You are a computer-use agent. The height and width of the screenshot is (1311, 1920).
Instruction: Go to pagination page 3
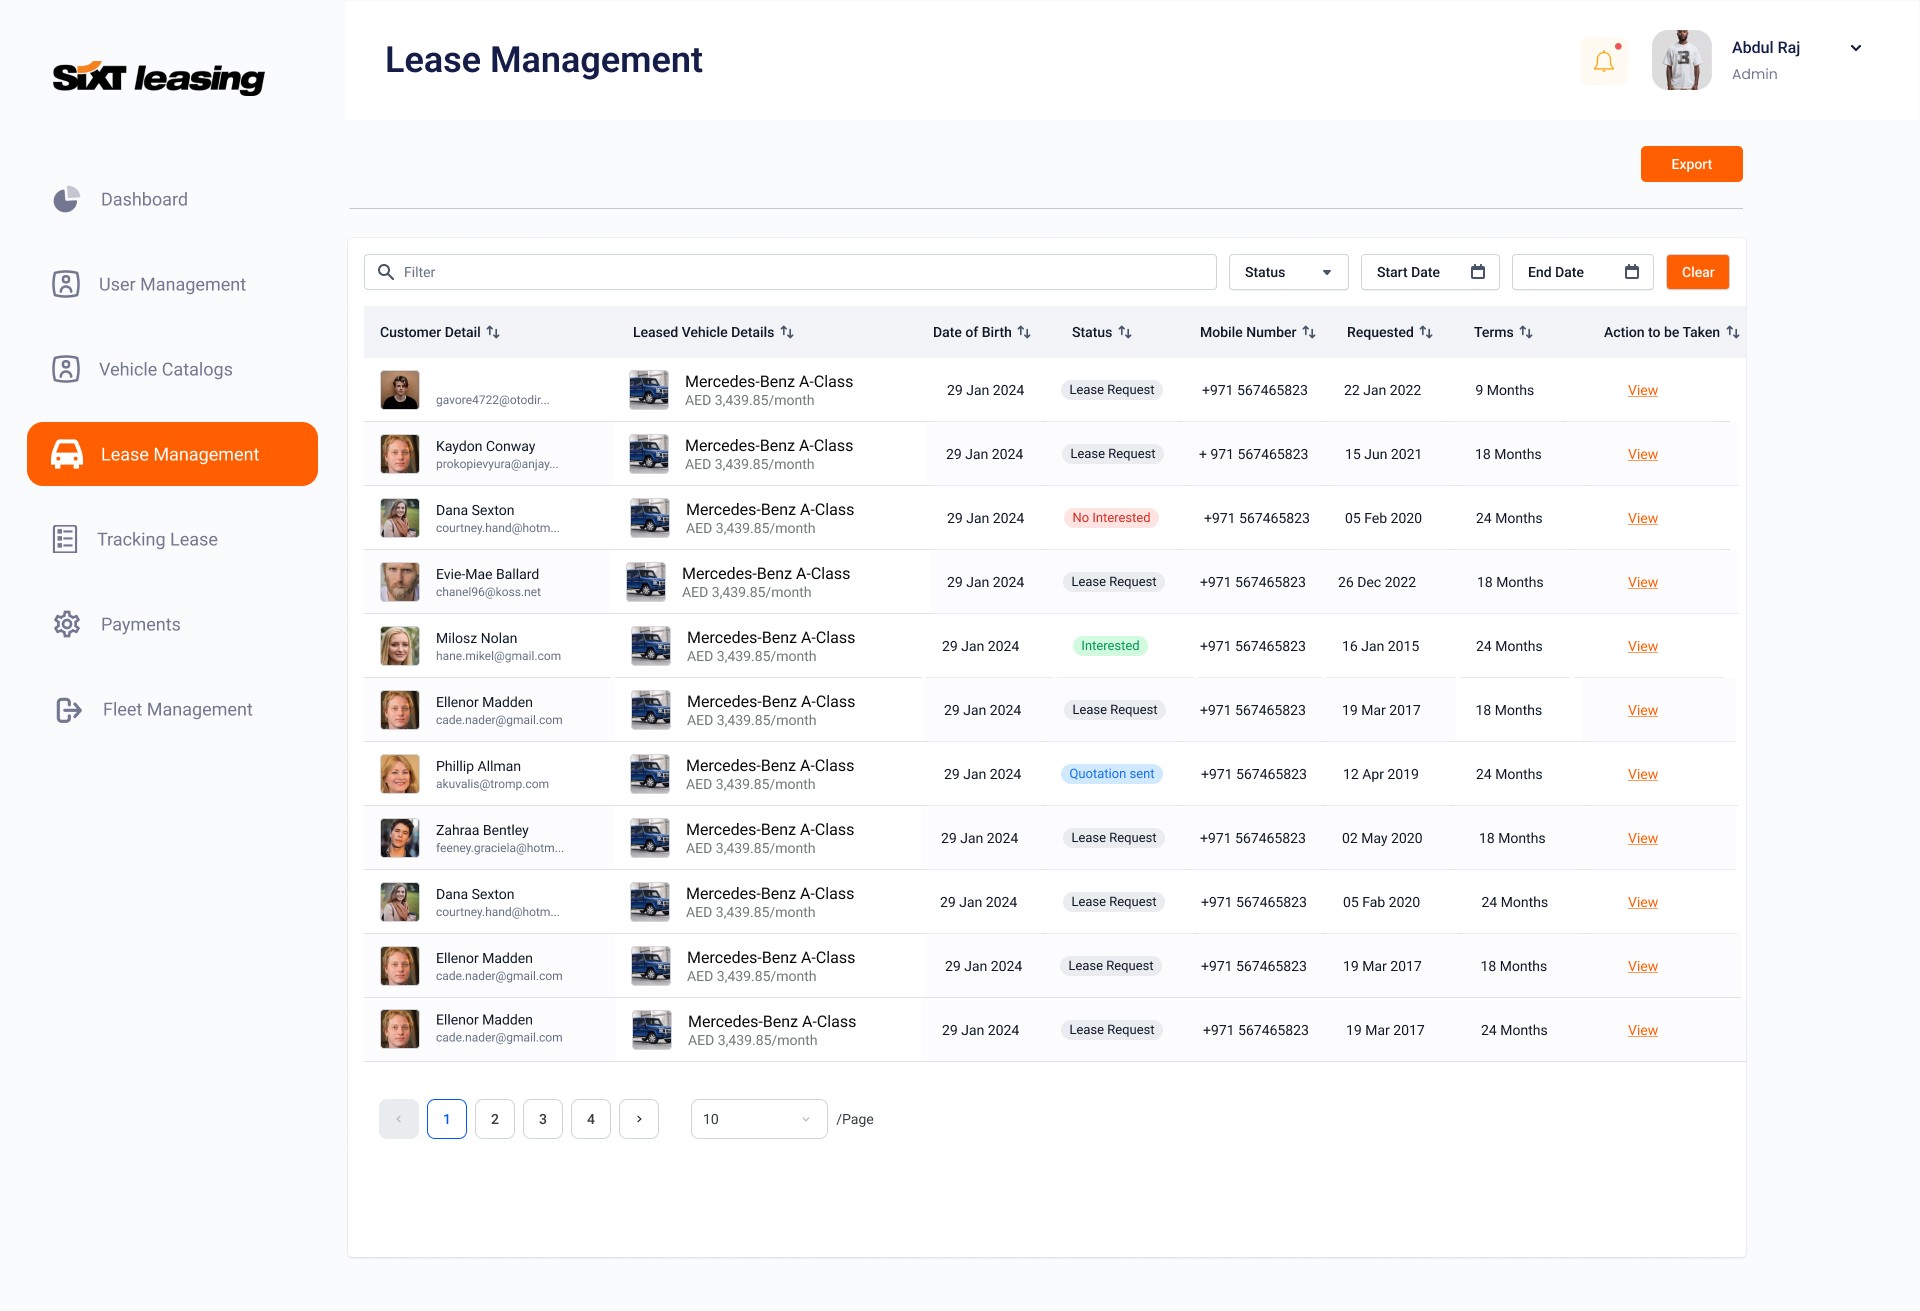pos(543,1119)
